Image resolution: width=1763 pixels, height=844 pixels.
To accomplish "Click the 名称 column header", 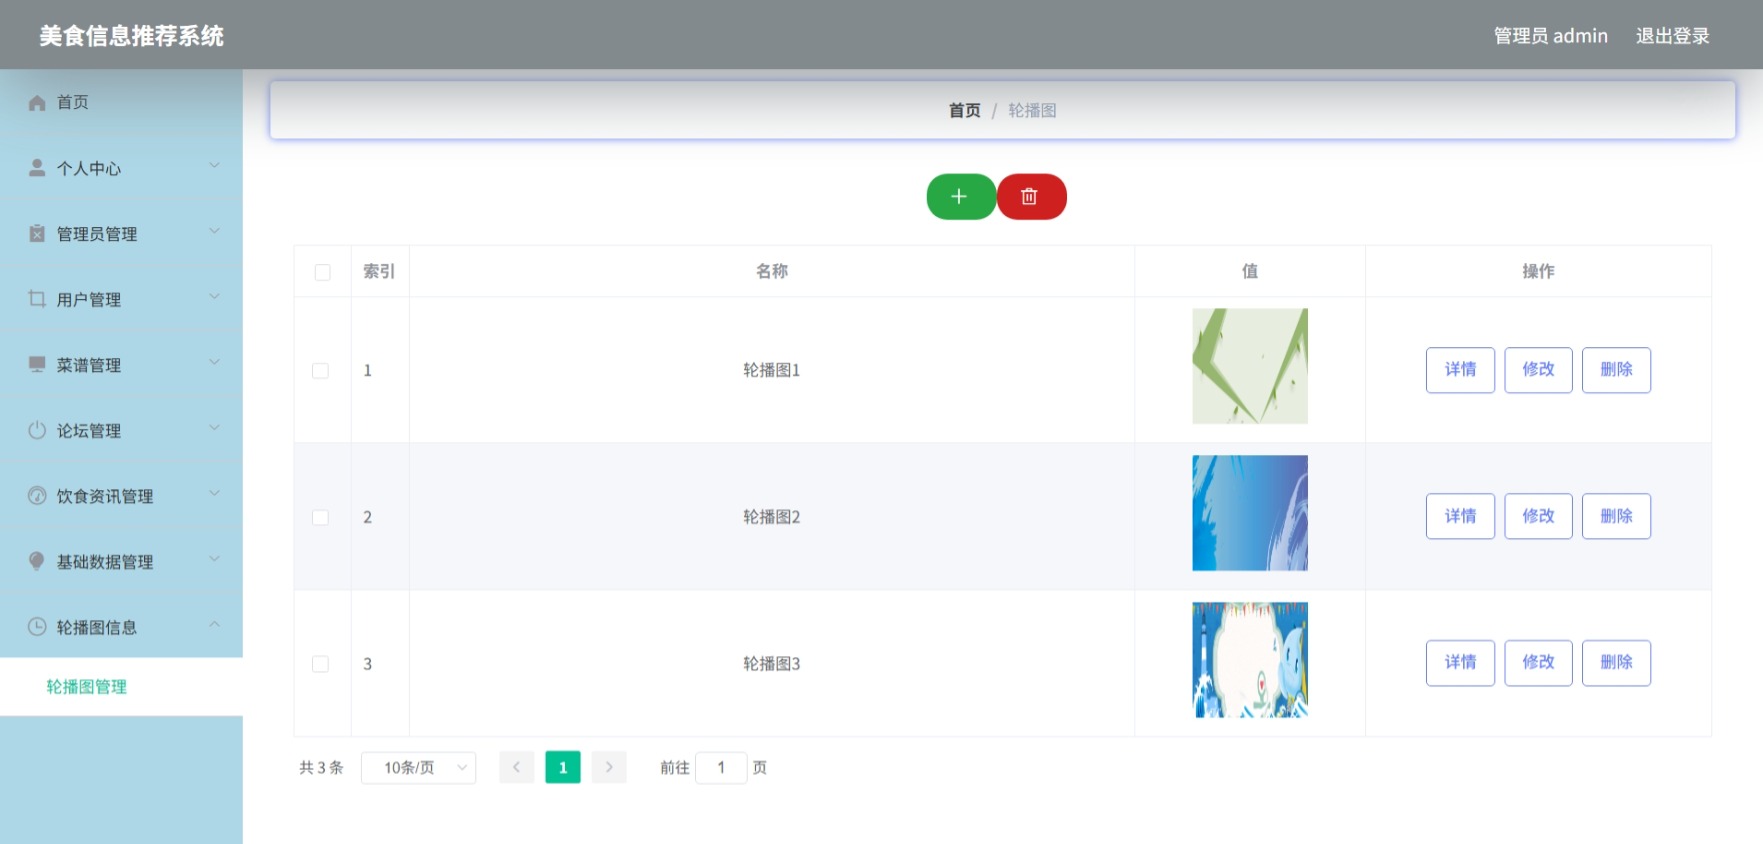I will tap(772, 271).
